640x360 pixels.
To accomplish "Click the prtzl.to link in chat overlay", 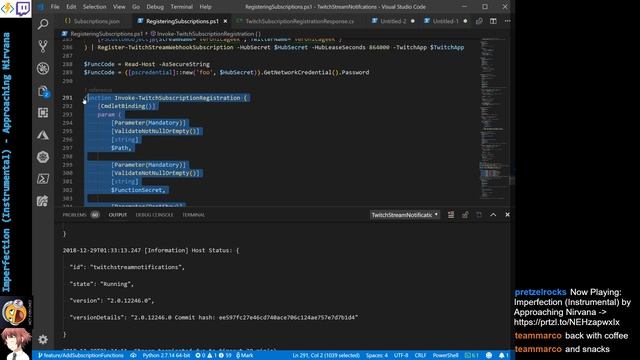I will click(x=567, y=322).
